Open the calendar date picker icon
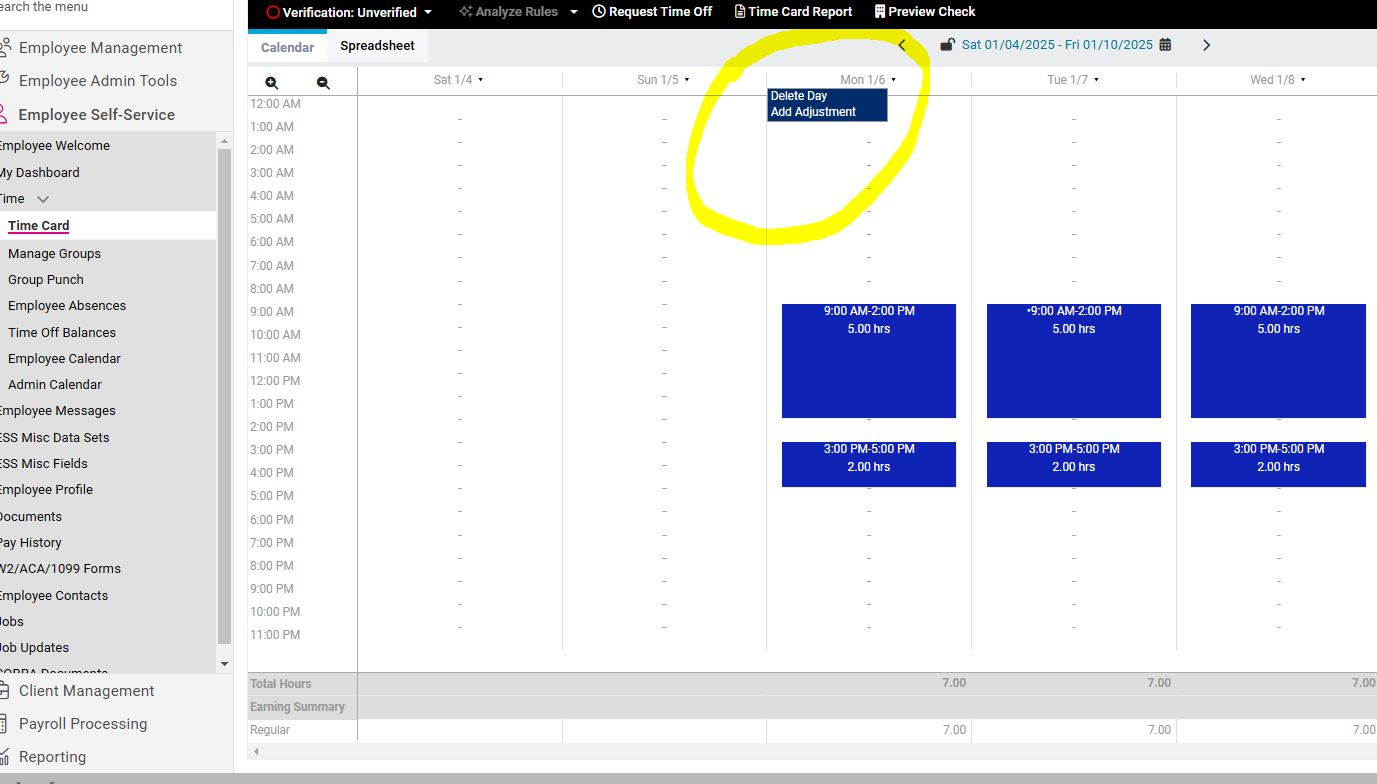 click(x=1165, y=45)
